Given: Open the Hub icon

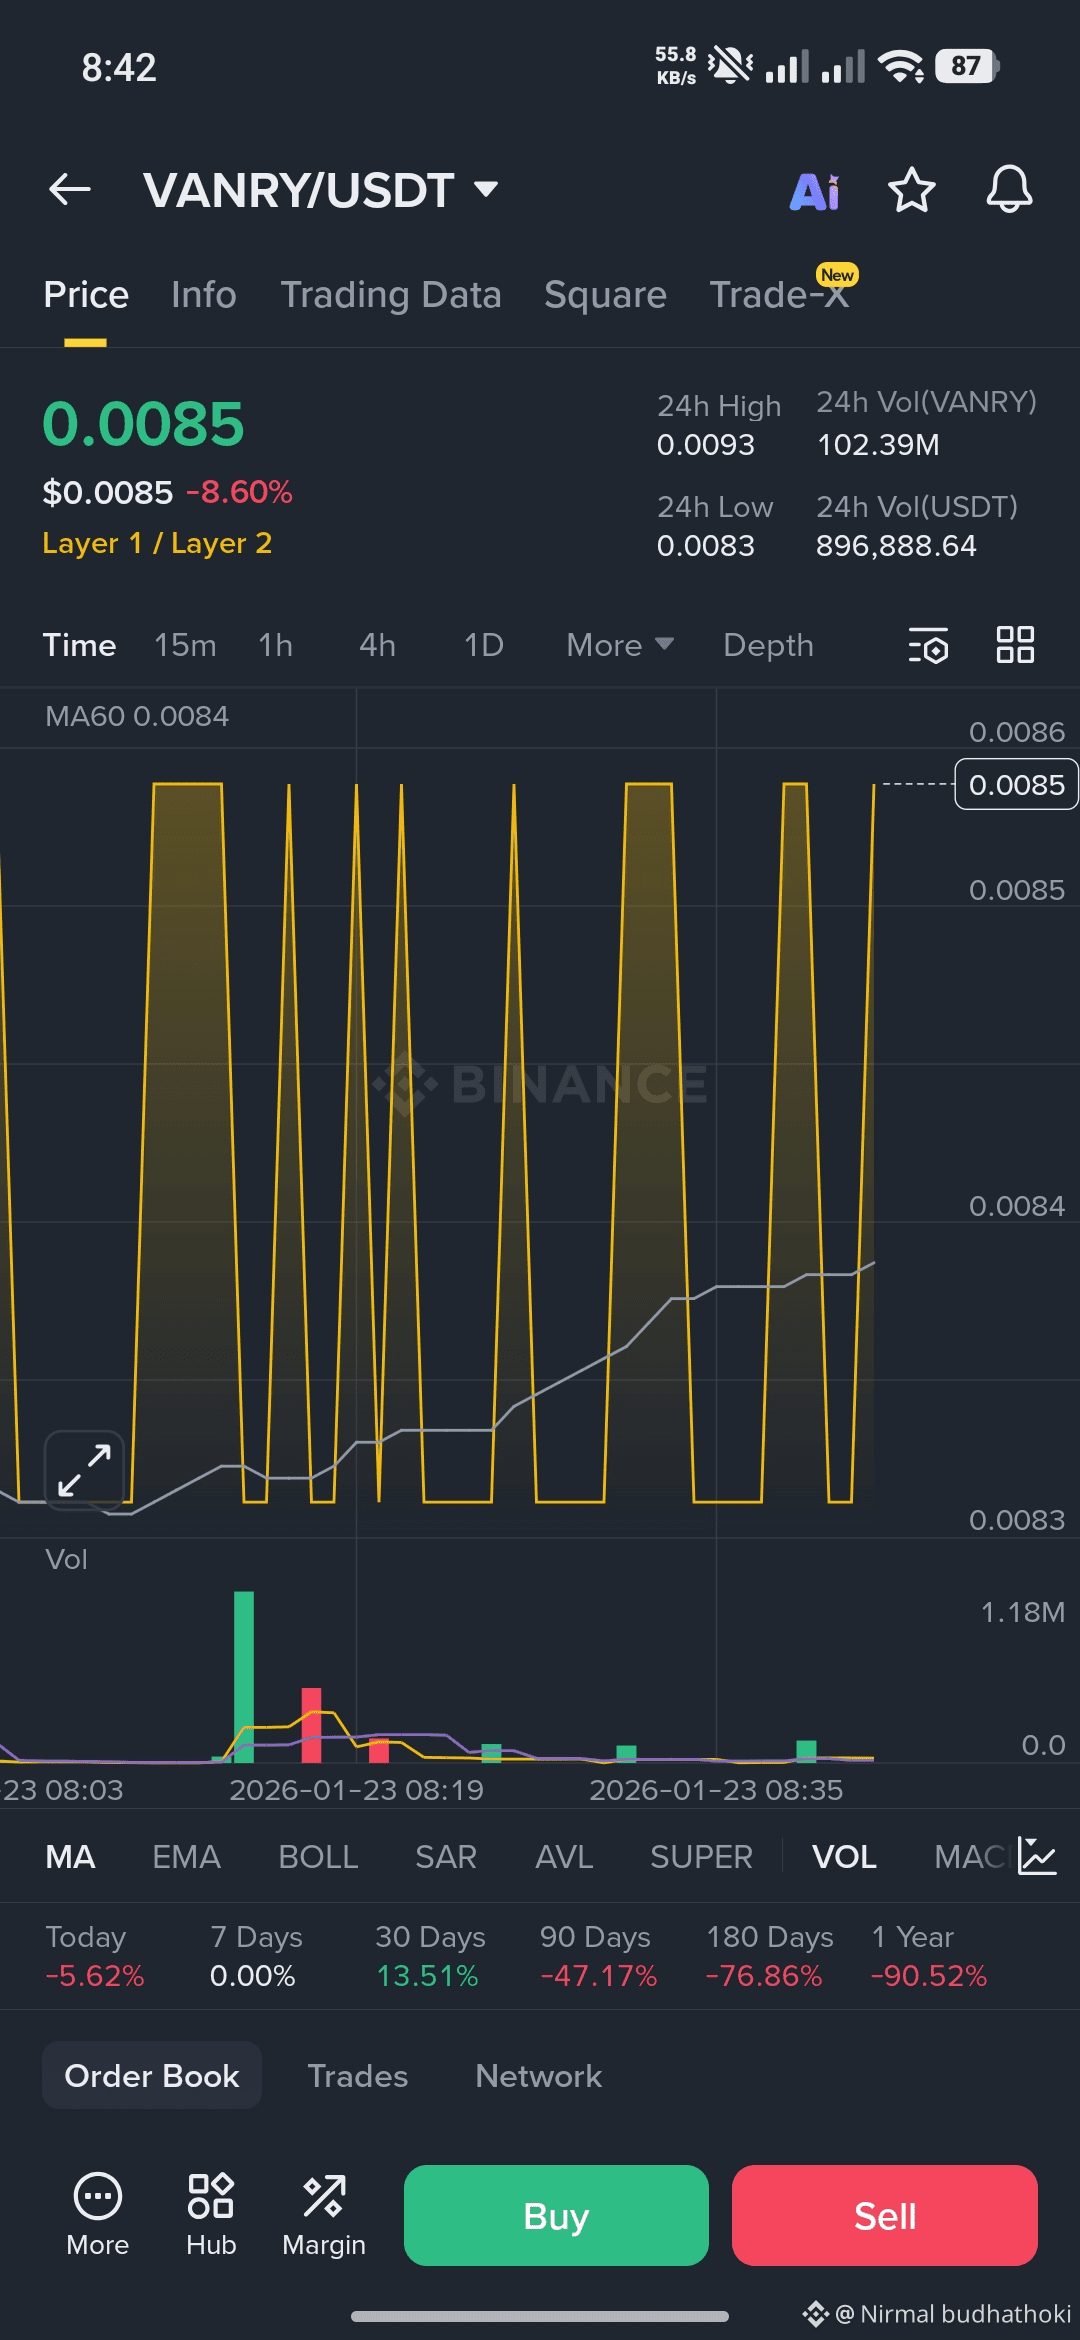Looking at the screenshot, I should 211,2215.
